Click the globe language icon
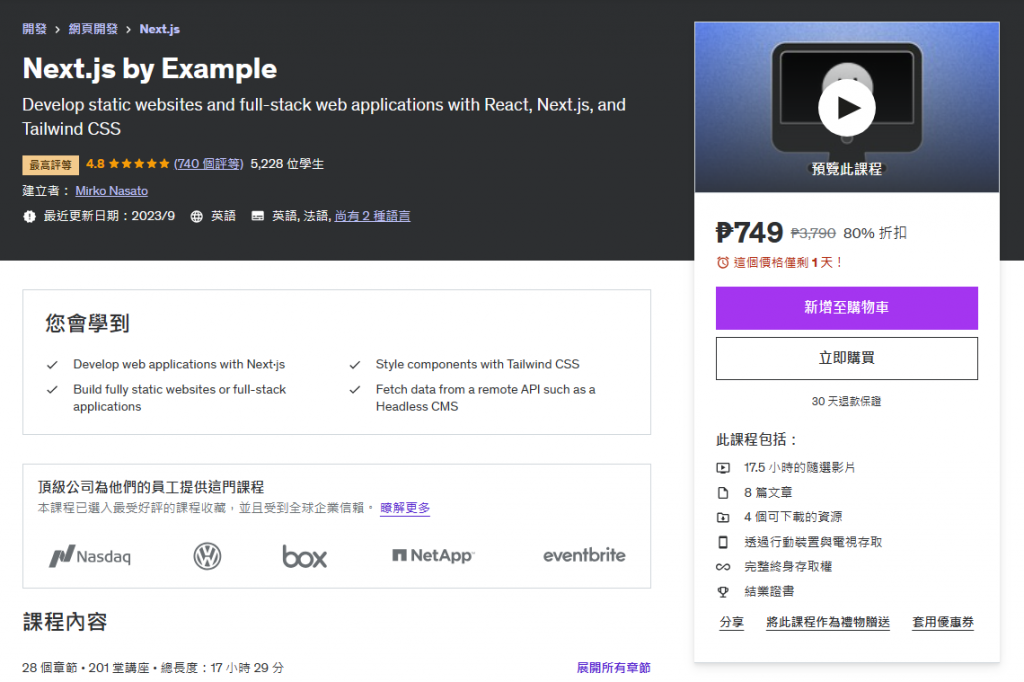 pos(197,216)
